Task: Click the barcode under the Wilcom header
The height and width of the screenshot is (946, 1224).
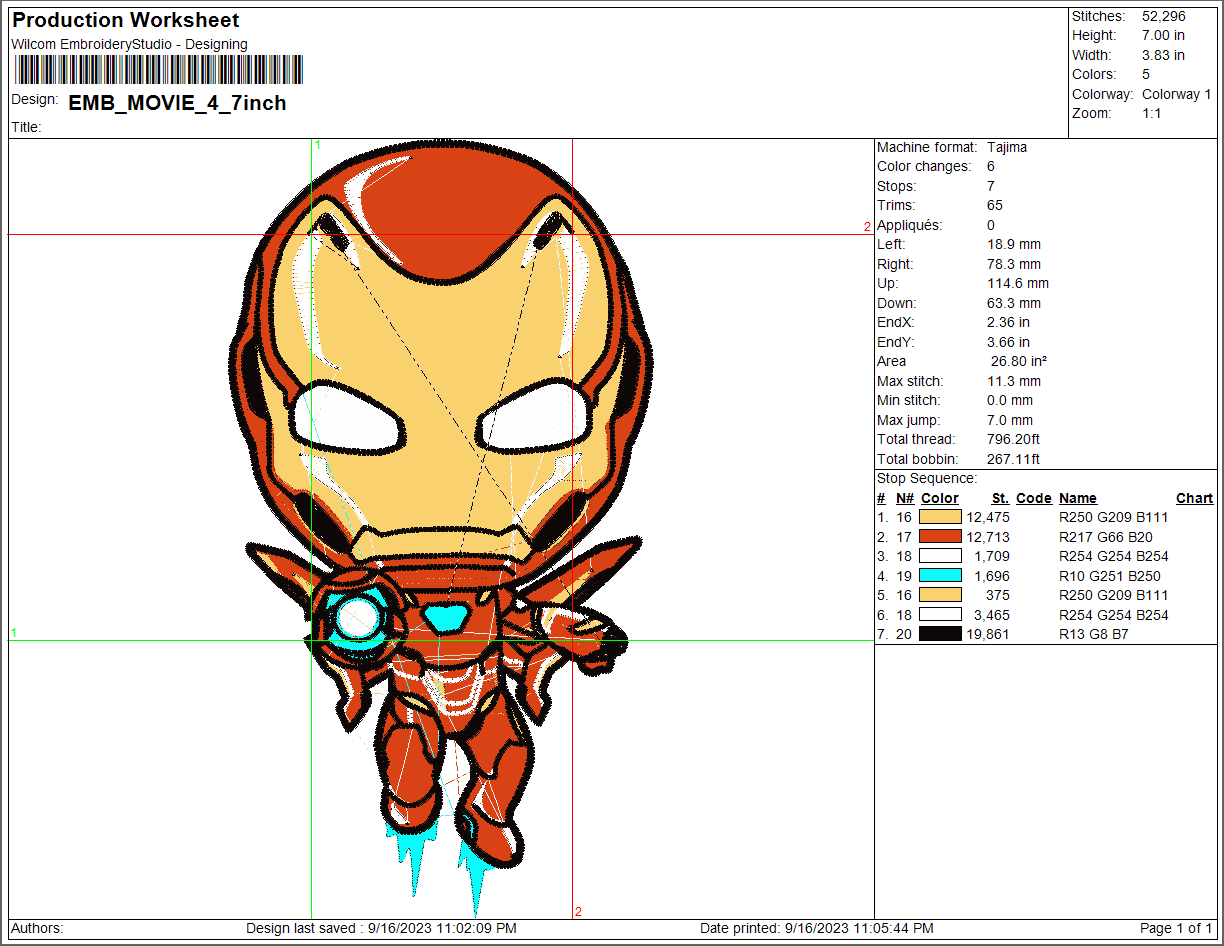Action: tap(157, 70)
